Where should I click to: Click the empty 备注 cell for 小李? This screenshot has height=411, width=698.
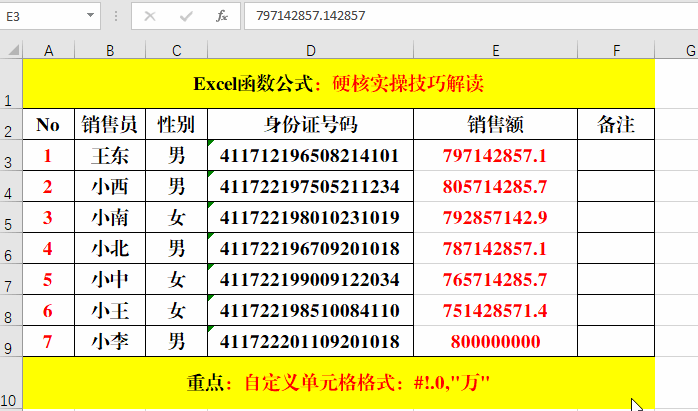(616, 342)
